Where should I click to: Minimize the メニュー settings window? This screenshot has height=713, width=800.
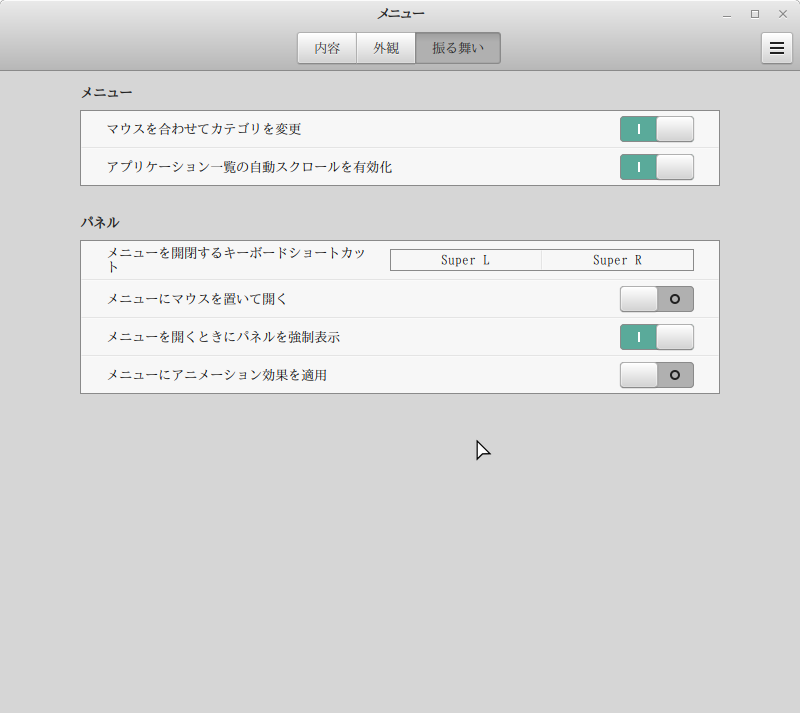click(x=727, y=14)
